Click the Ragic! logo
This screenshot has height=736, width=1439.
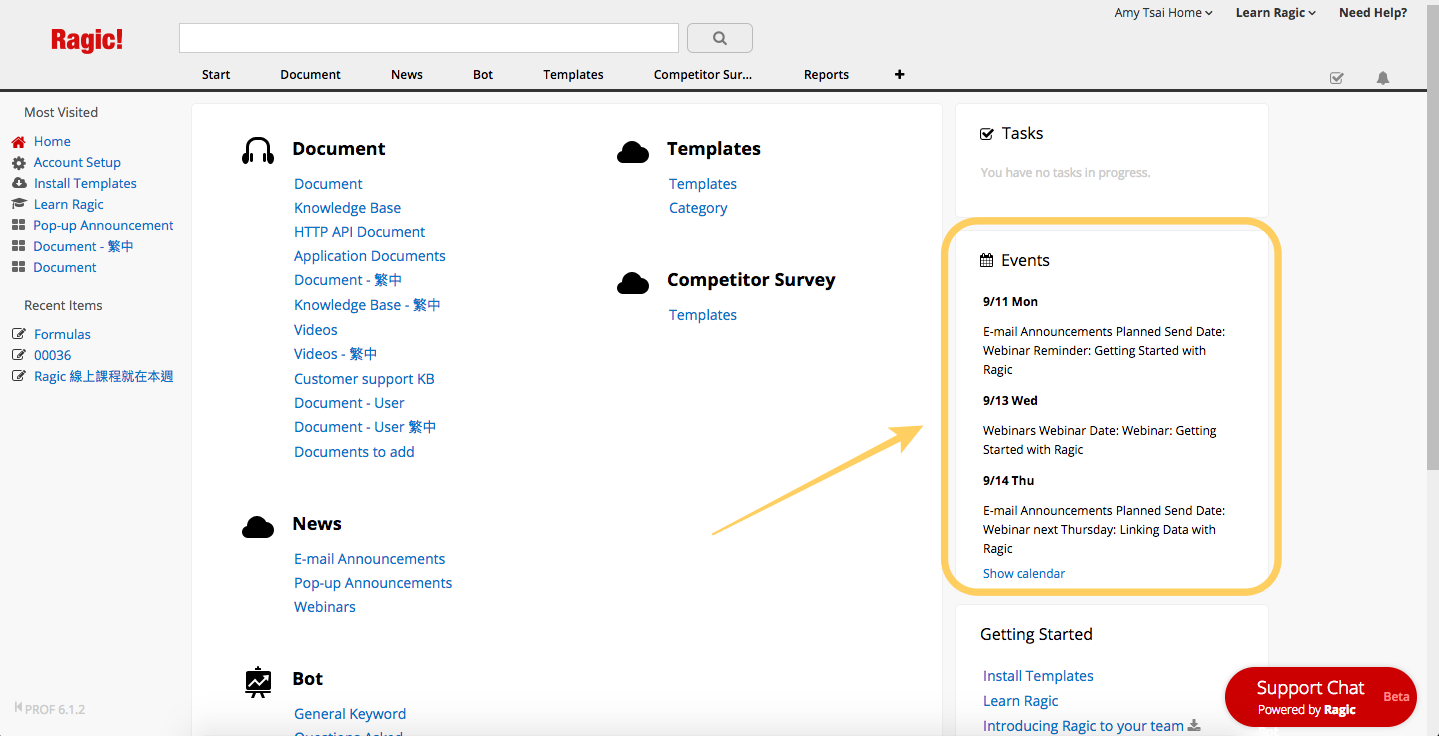point(87,40)
